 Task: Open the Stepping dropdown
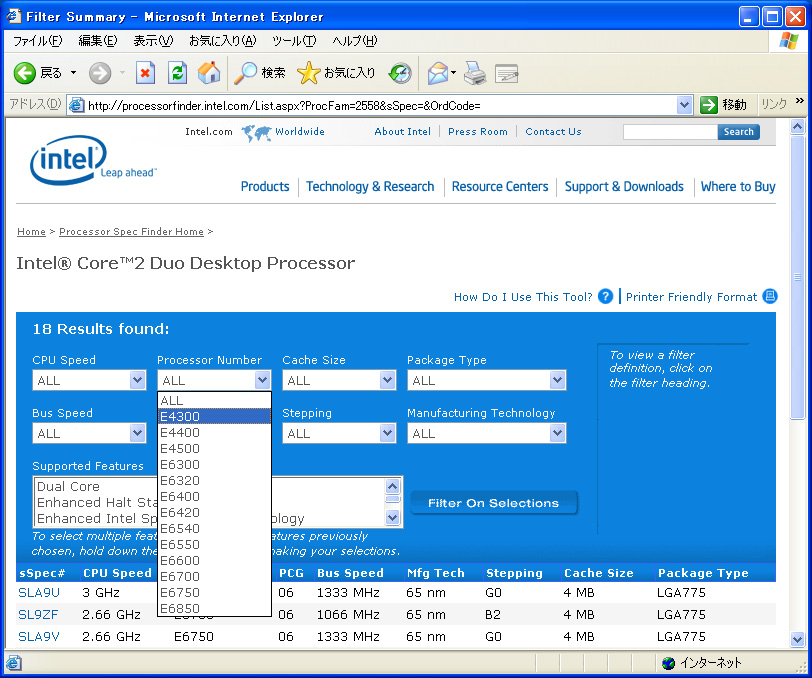point(339,433)
